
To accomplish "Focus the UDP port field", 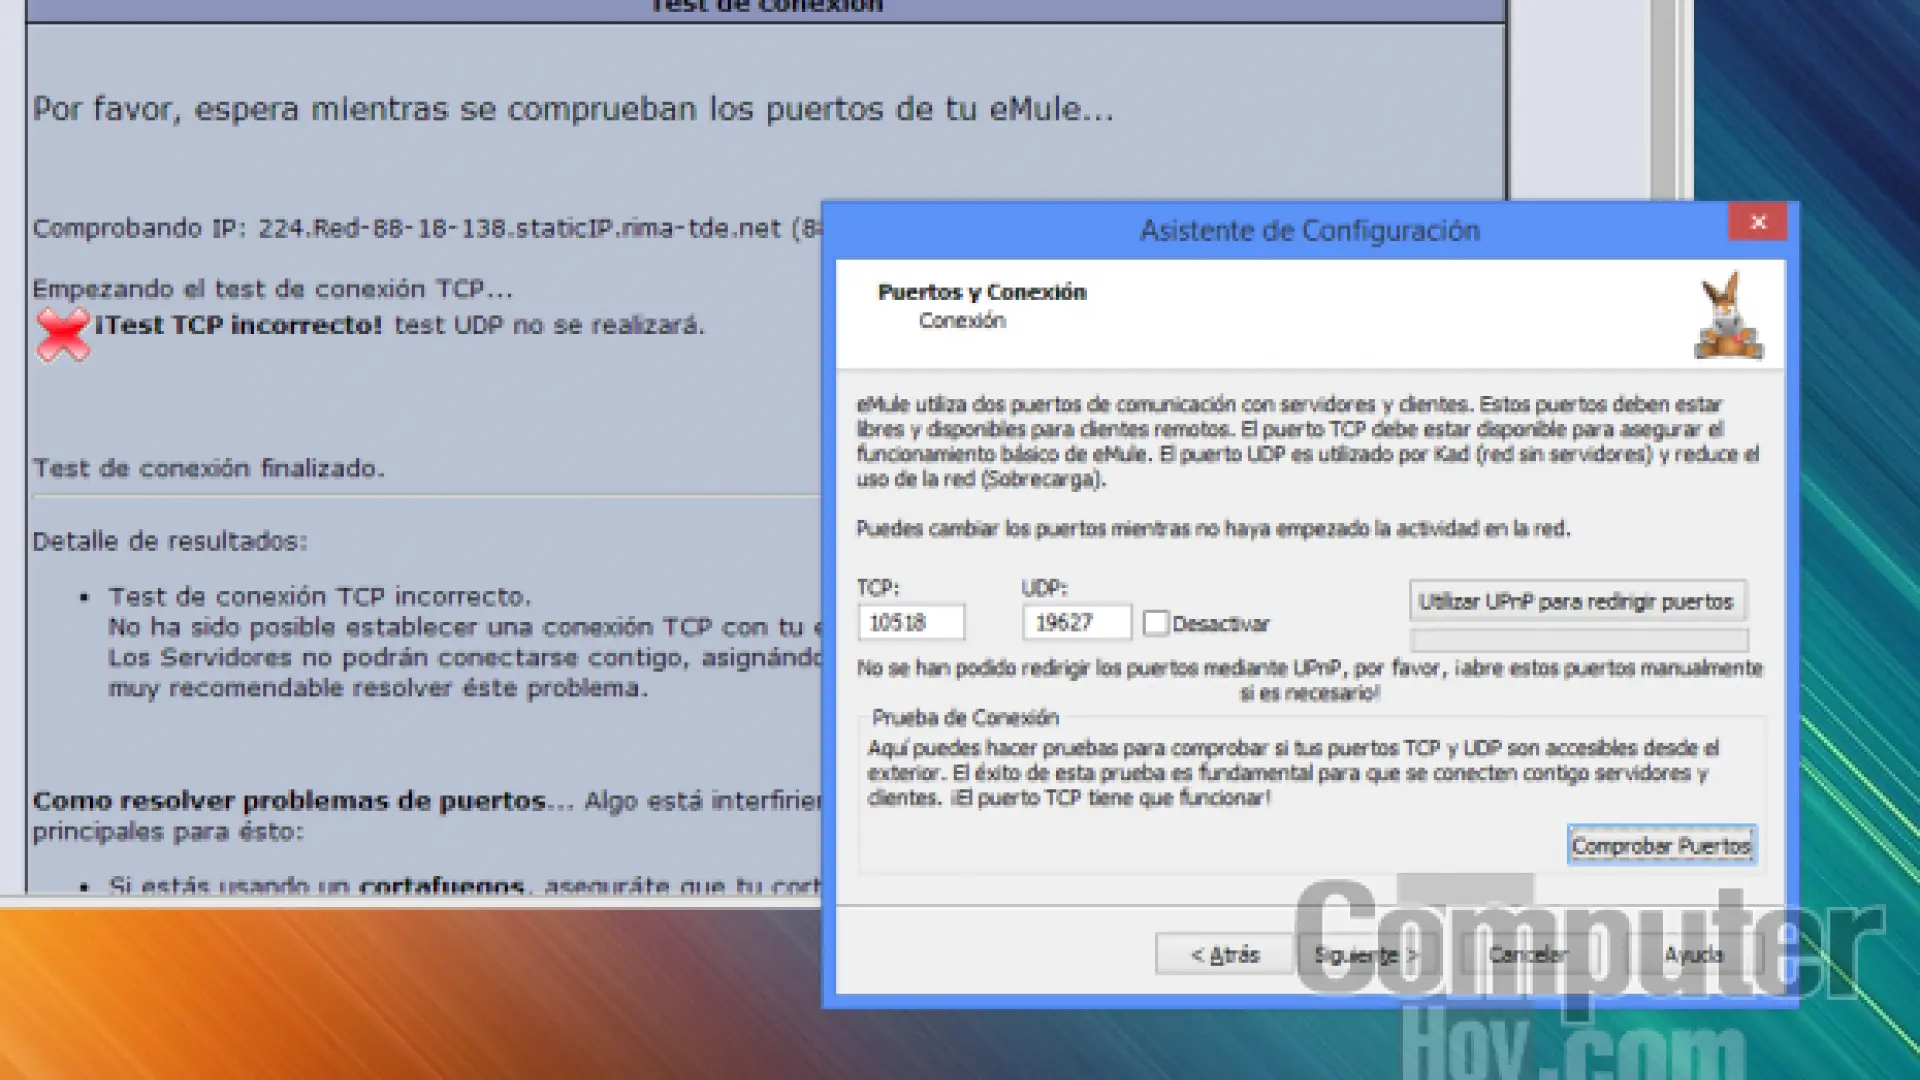I will click(x=1076, y=623).
